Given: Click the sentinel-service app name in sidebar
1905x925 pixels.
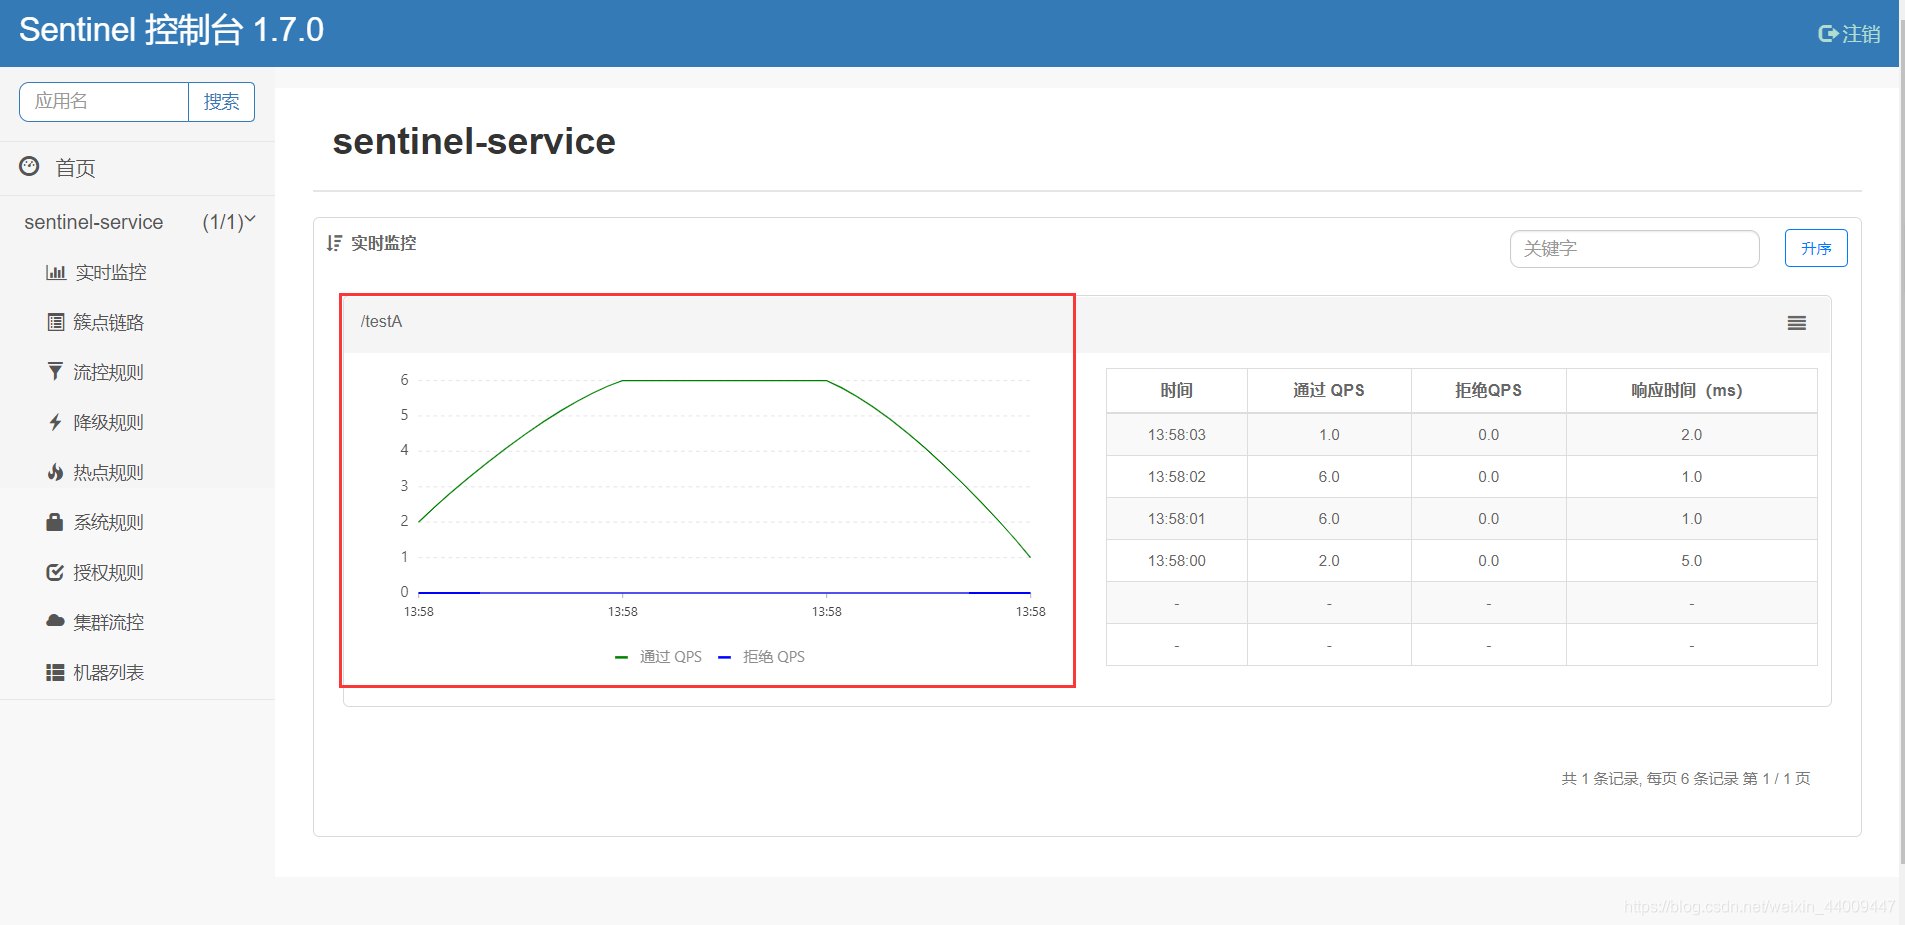Looking at the screenshot, I should tap(94, 222).
